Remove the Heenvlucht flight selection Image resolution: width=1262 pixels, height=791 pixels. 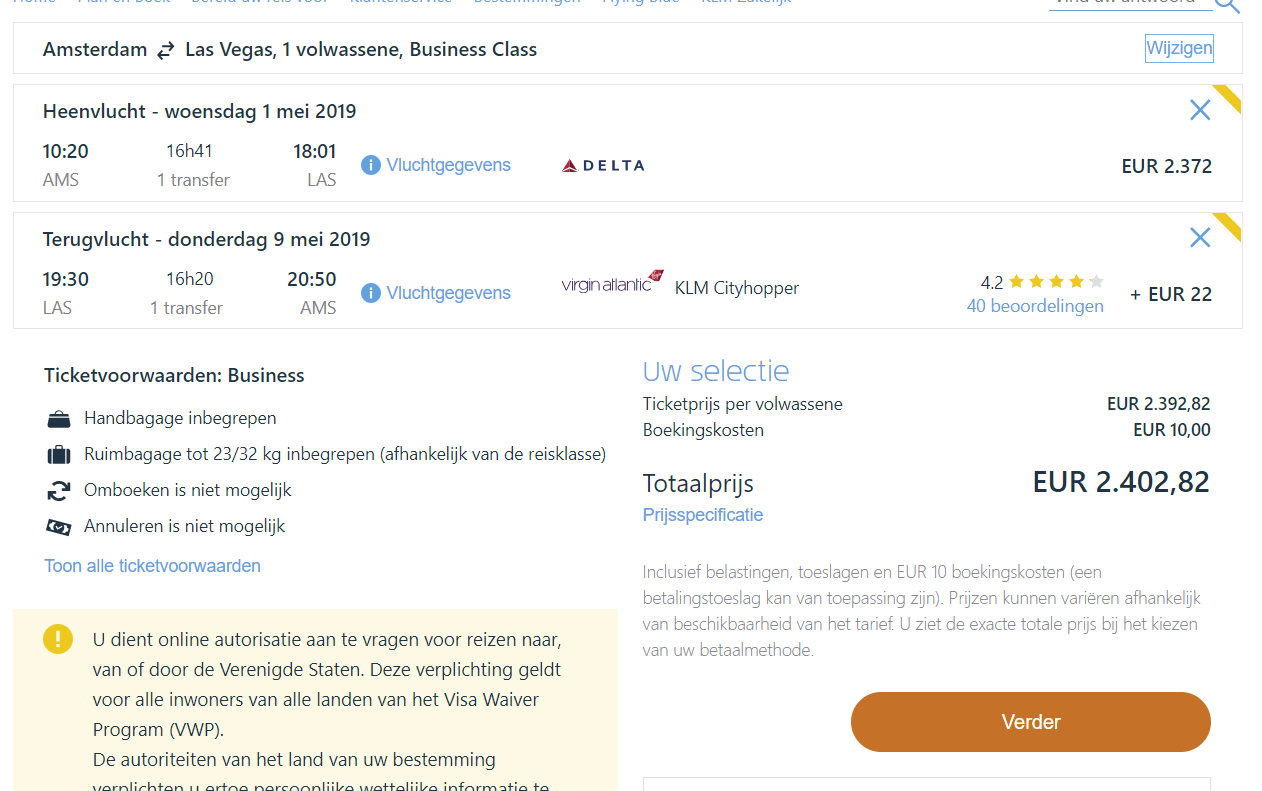[x=1200, y=110]
